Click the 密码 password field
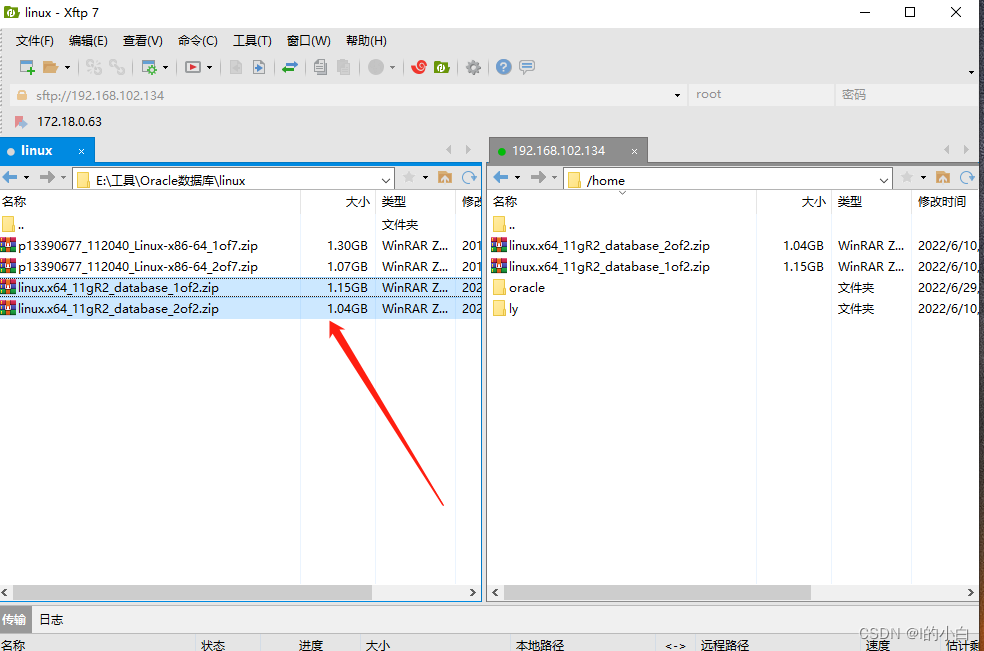Screen dimensions: 984x651 [x=906, y=95]
